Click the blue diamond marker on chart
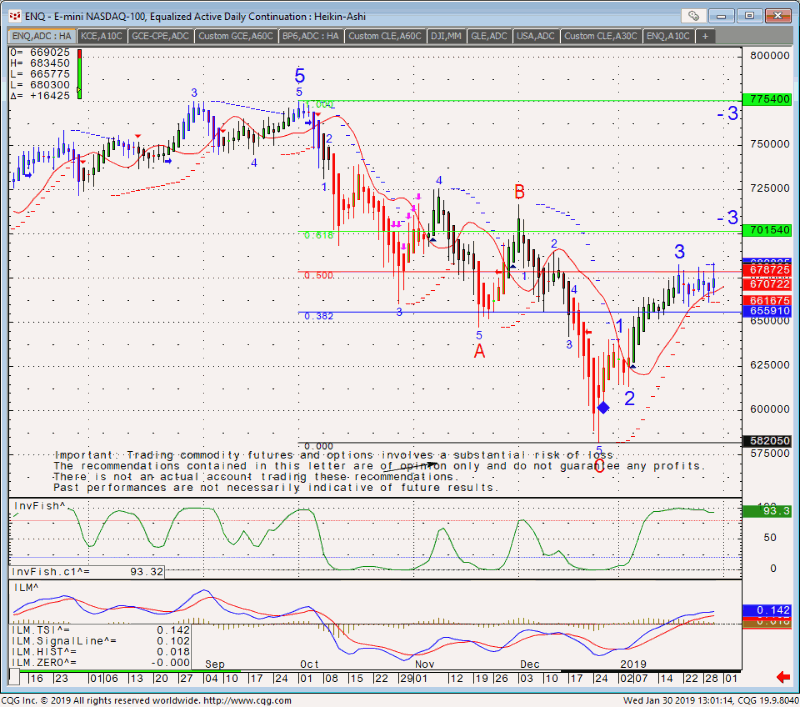Screen dimensions: 800x707 point(603,407)
